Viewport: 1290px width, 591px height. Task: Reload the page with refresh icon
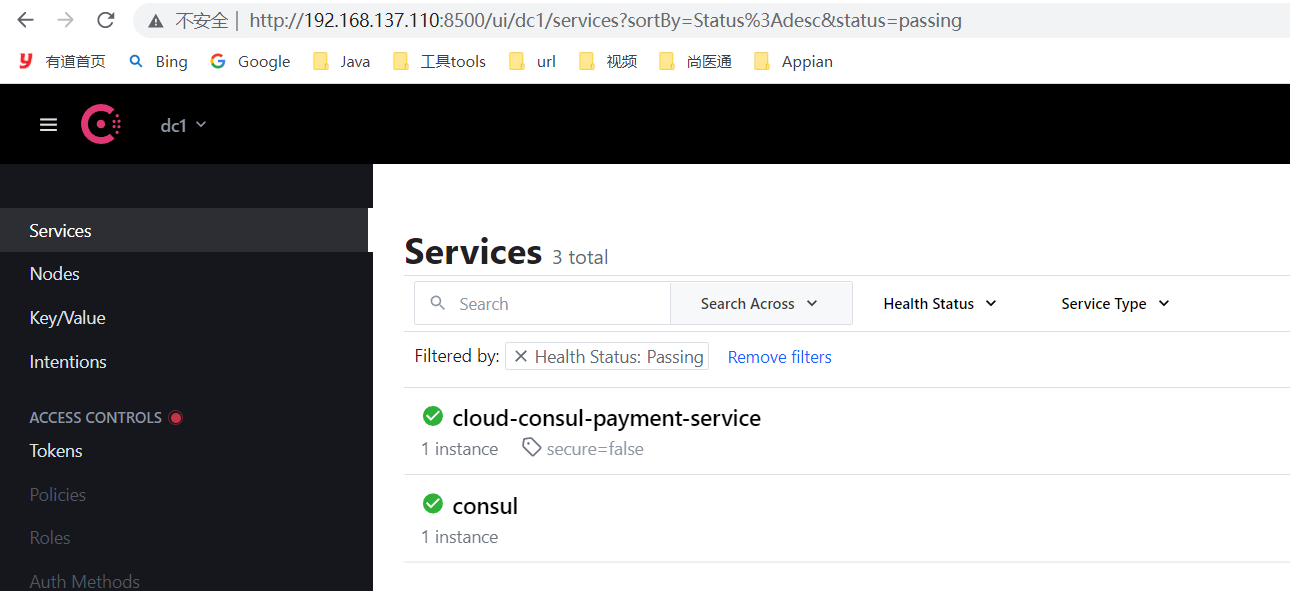pyautogui.click(x=106, y=20)
